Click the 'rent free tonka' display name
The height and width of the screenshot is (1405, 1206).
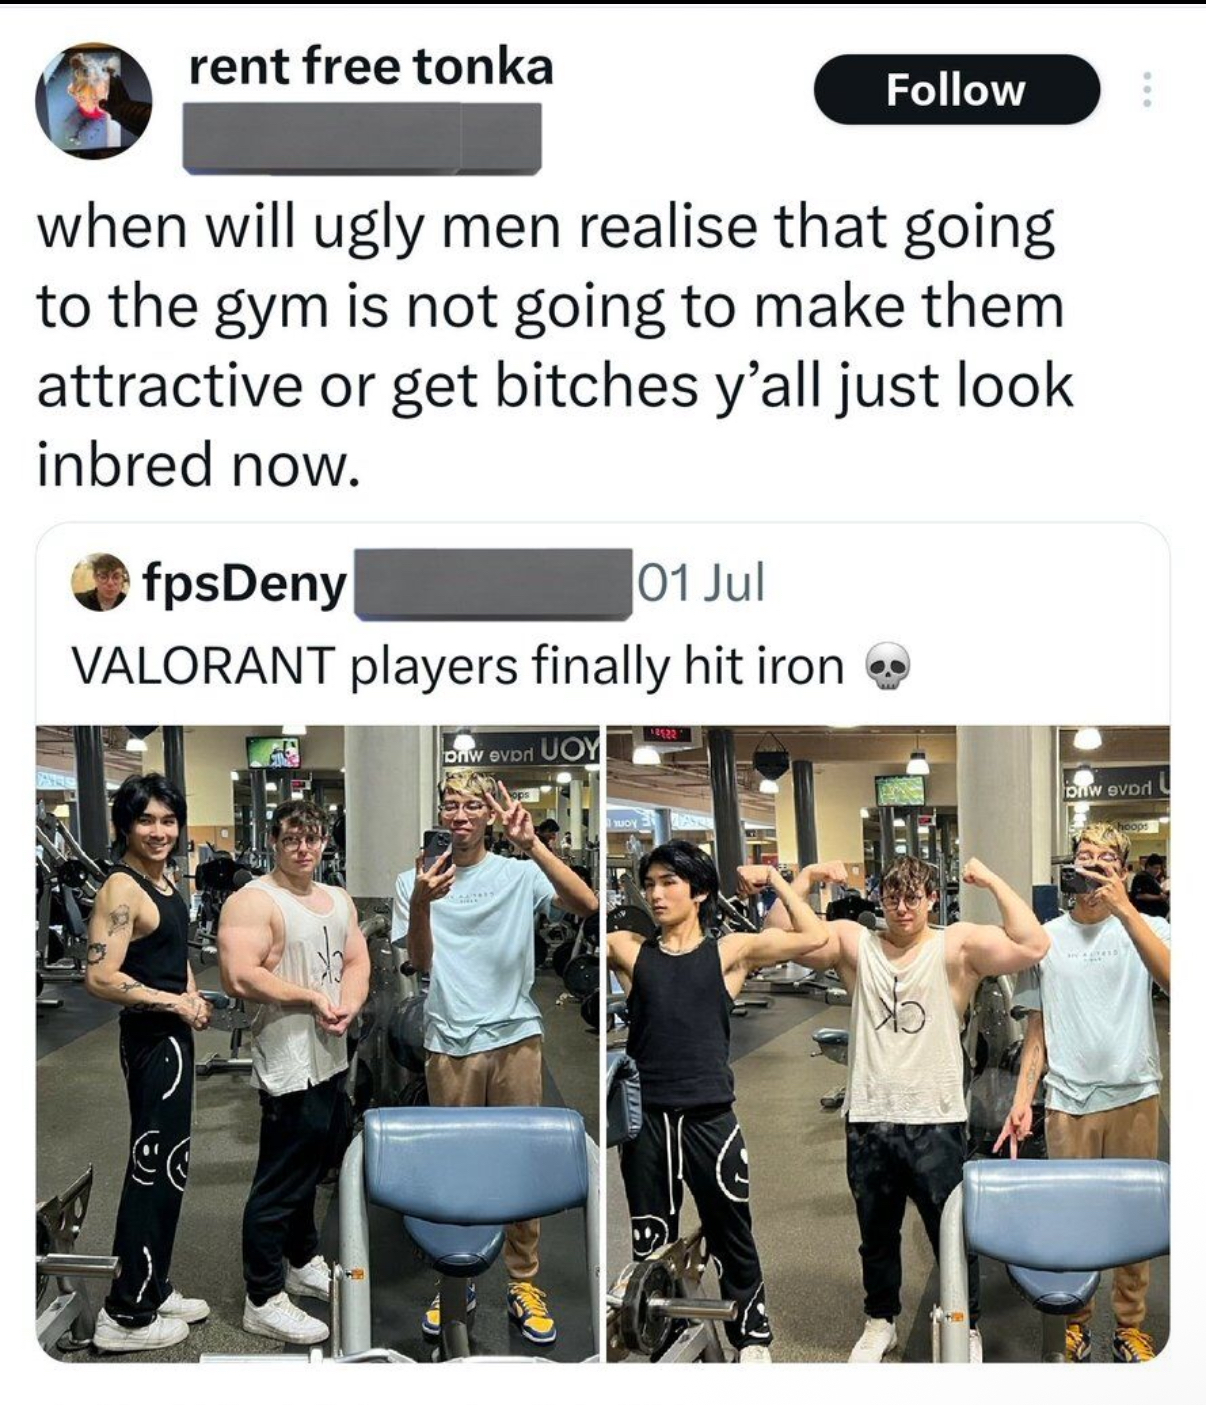point(370,67)
